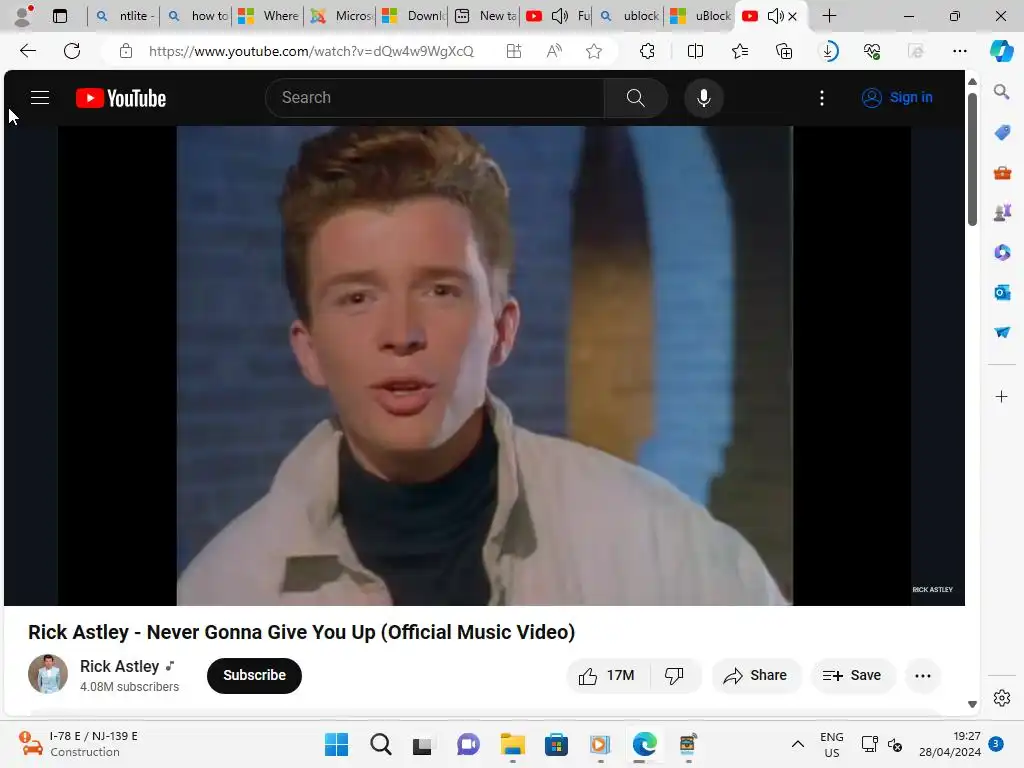Open the sidebar Games chess icon
The image size is (1024, 768).
point(1002,212)
